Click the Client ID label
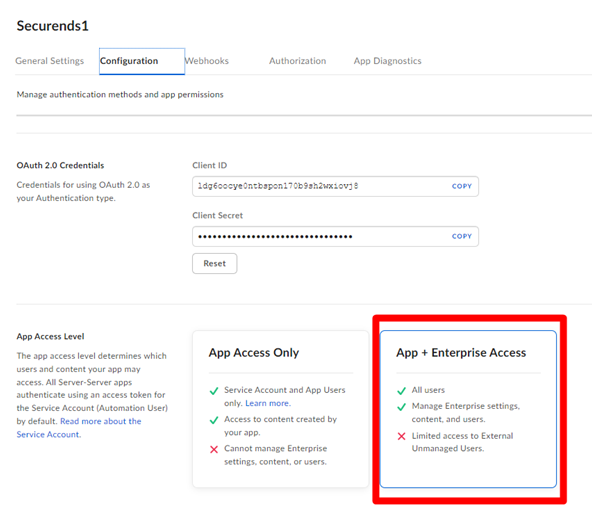Image resolution: width=592 pixels, height=505 pixels. (210, 165)
